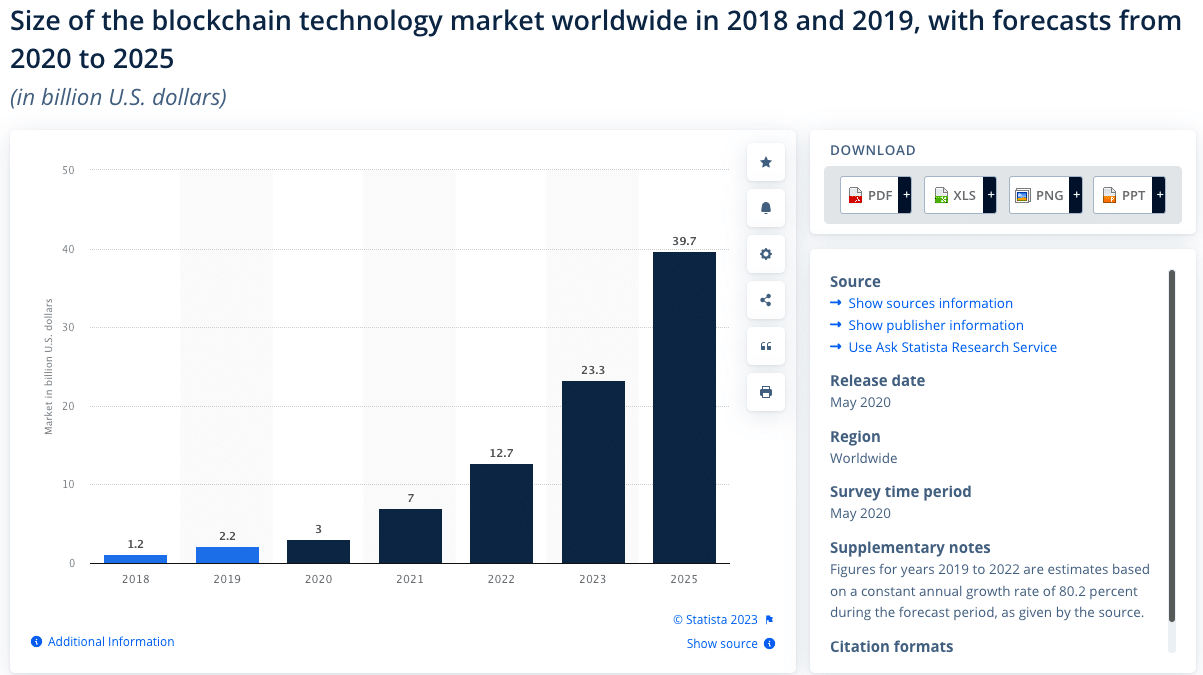Download the statistic as PPT presentation
Screen dimensions: 1203x675
tap(1124, 195)
